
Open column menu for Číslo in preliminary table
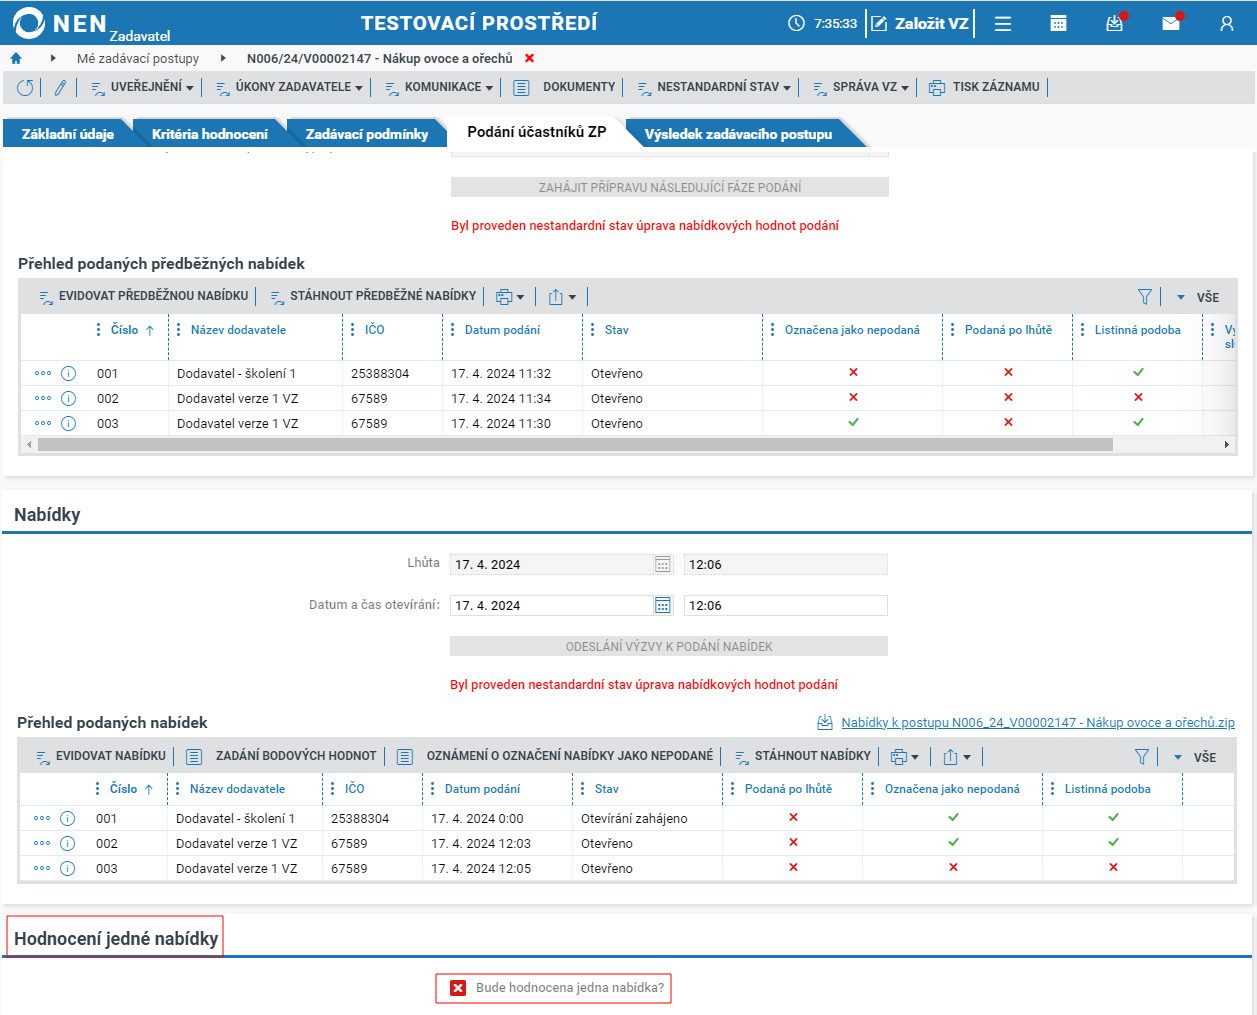[98, 330]
